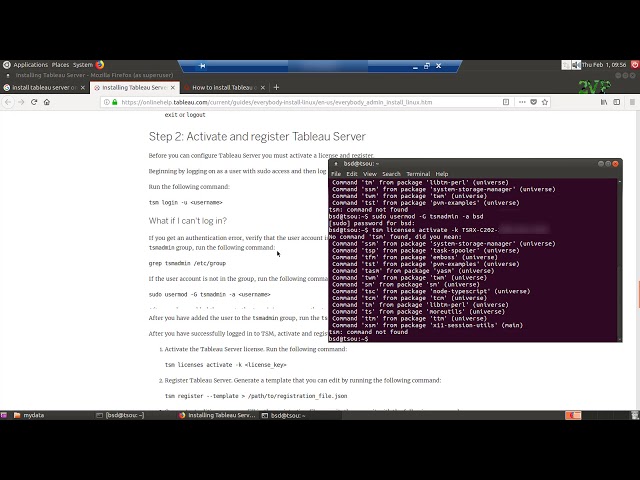The height and width of the screenshot is (480, 640).
Task: Click the date and time clock
Action: pyautogui.click(x=604, y=64)
